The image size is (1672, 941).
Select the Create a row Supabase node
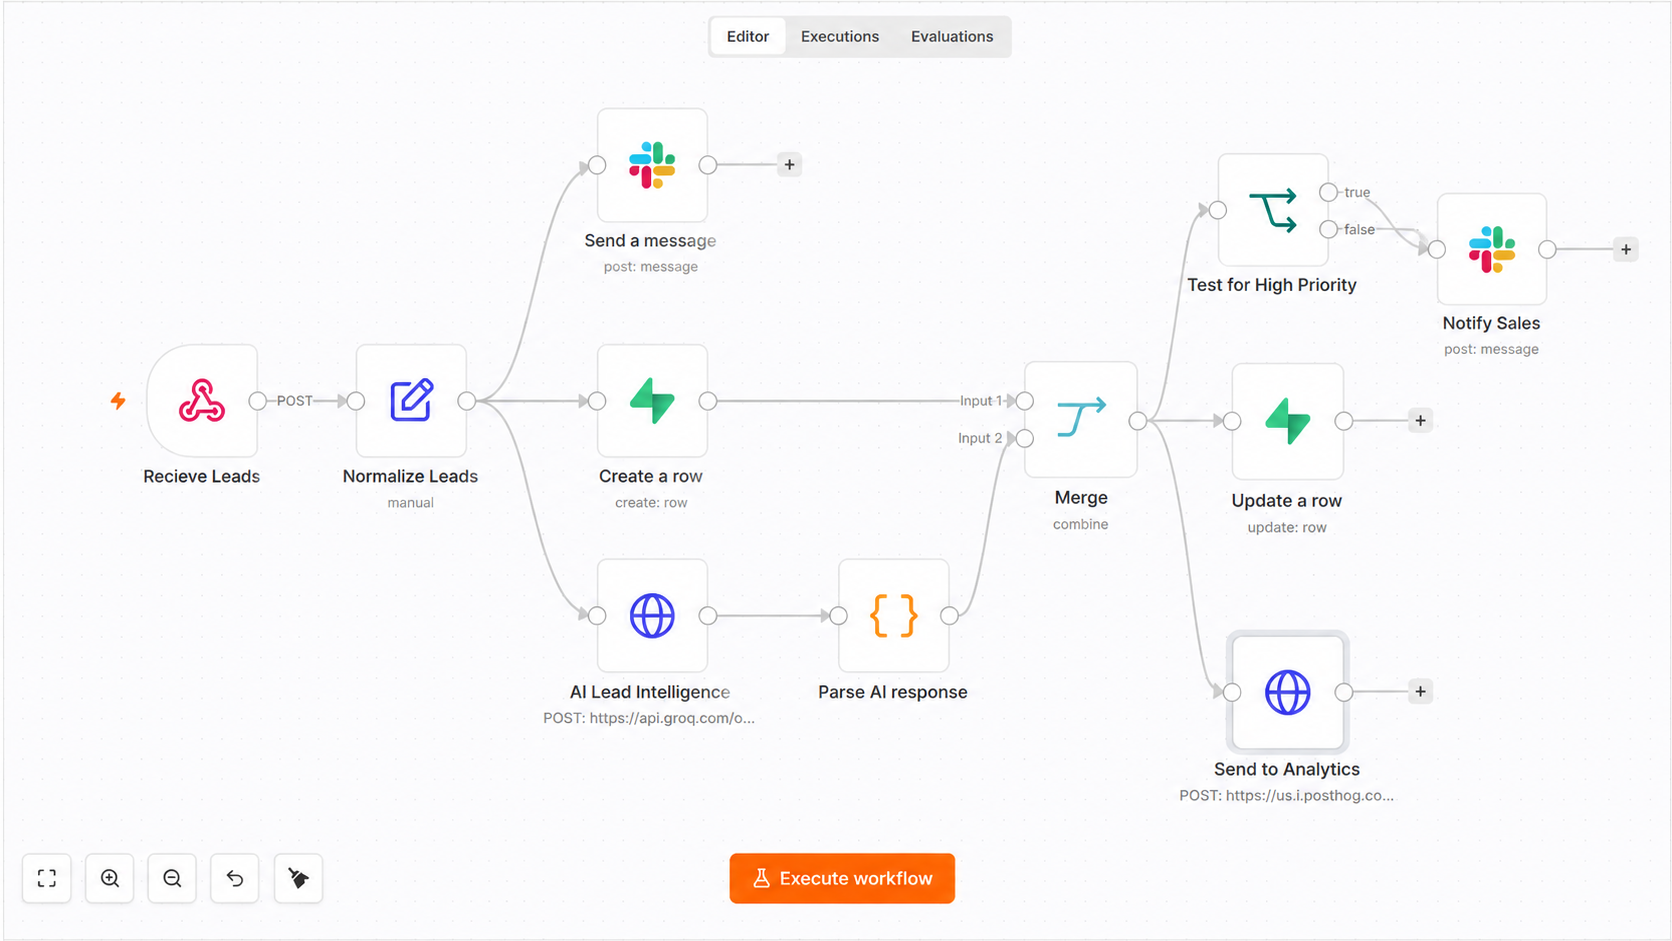tap(652, 401)
